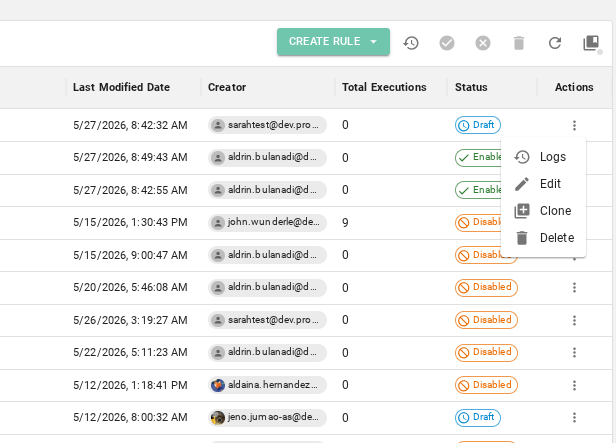
Task: Click executions value 9
Action: (x=345, y=223)
